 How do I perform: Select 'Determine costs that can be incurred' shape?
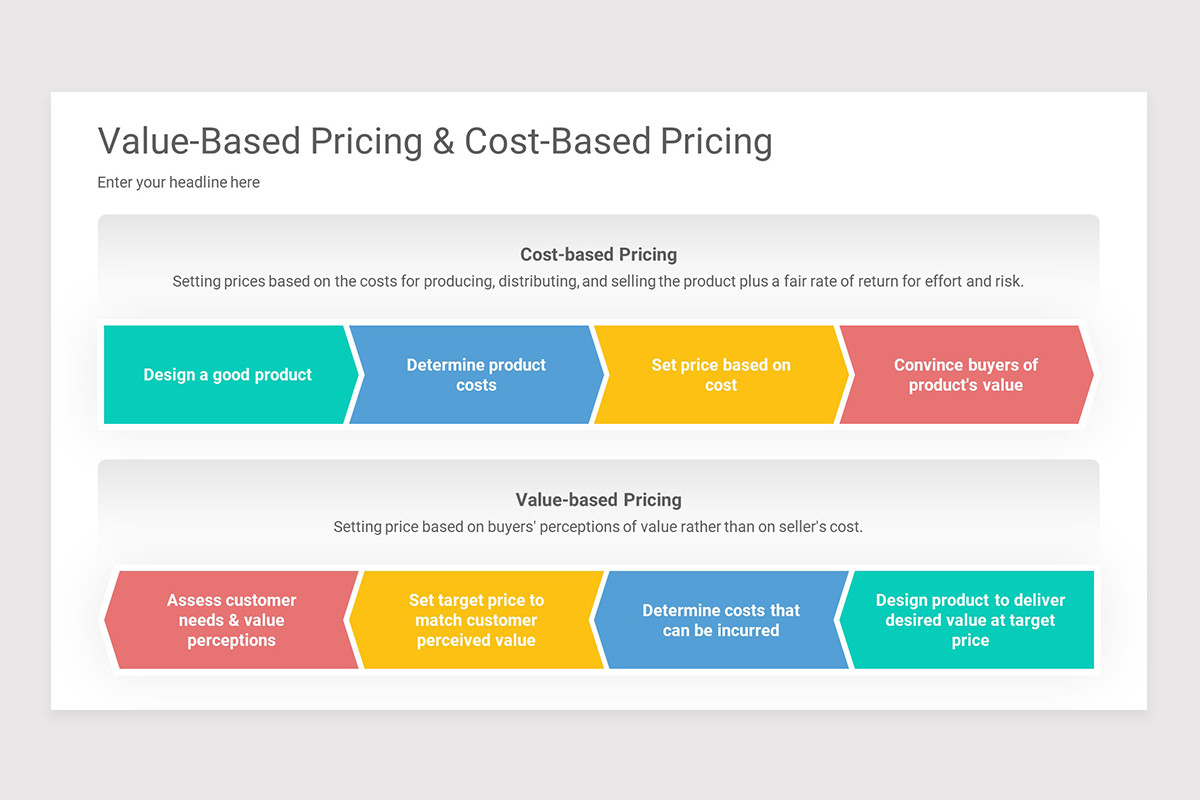point(721,620)
